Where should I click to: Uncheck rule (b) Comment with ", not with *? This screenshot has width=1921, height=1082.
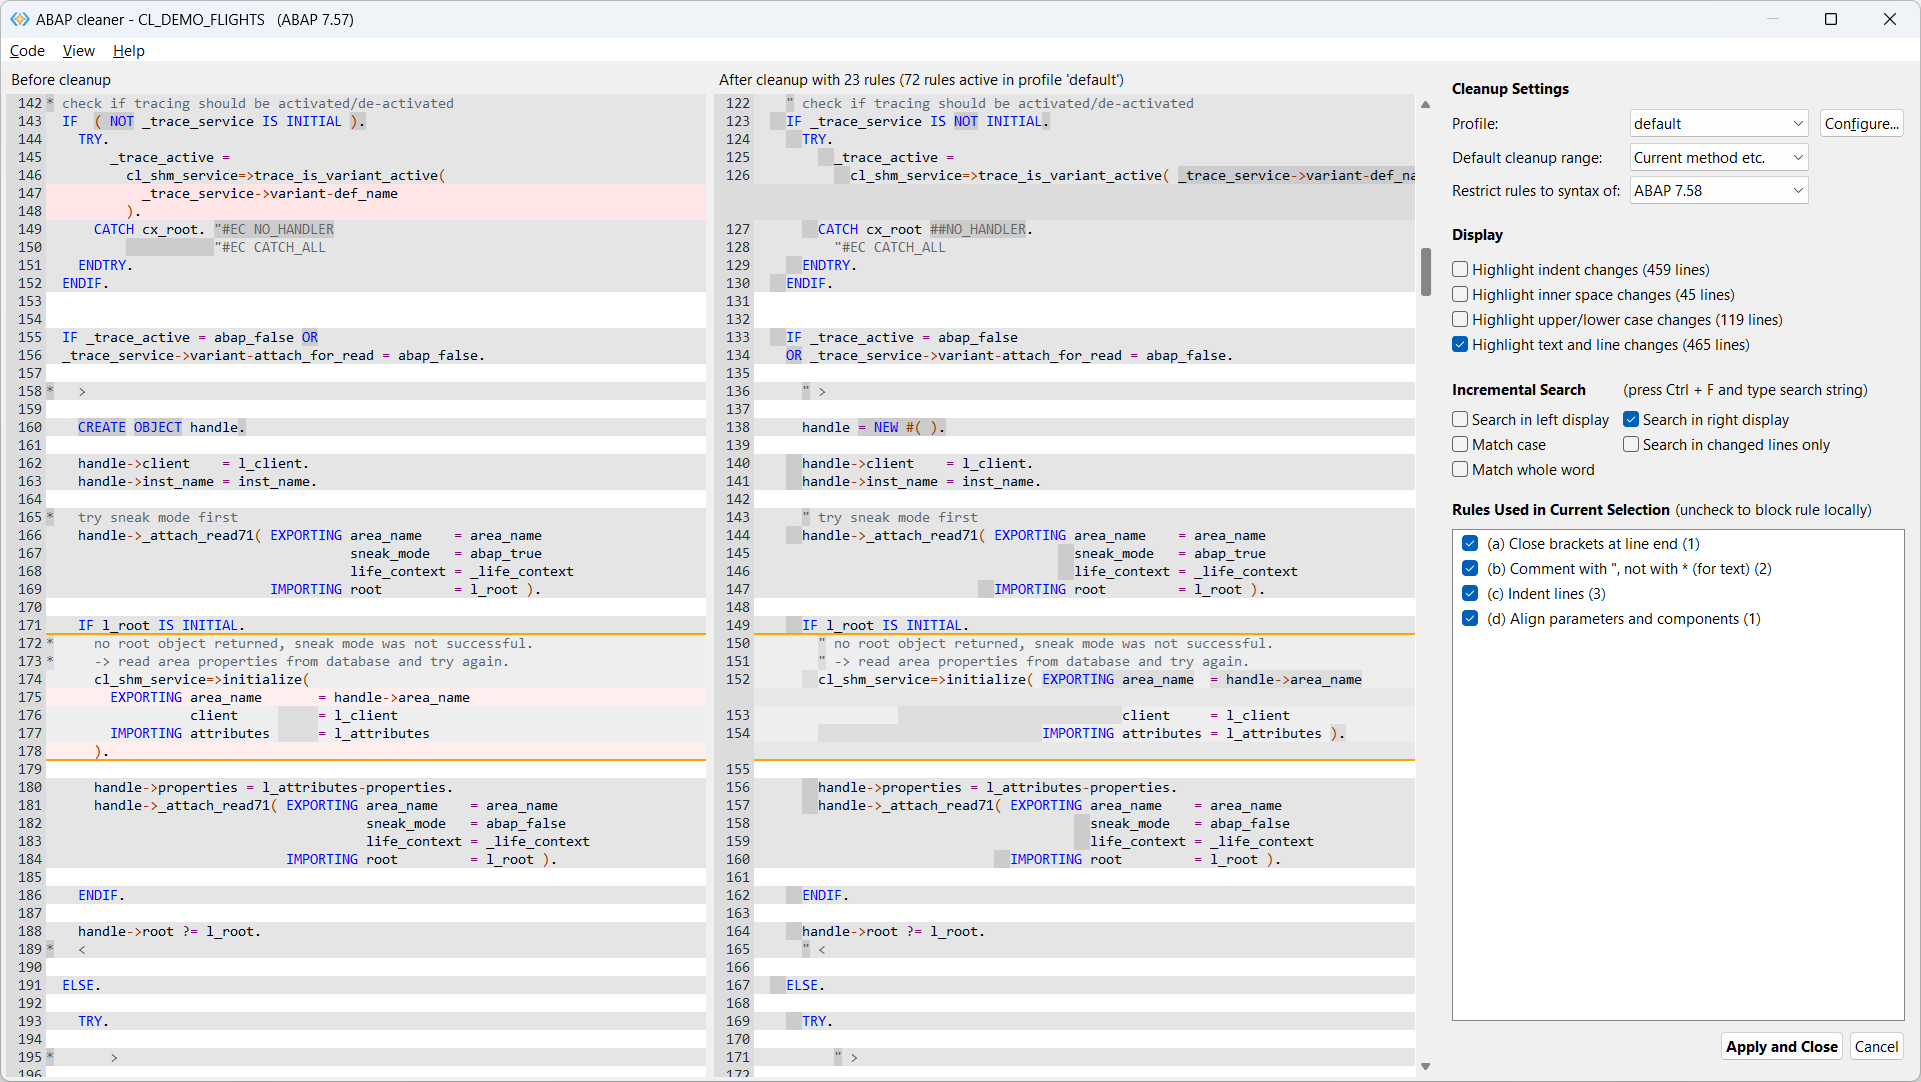point(1470,569)
